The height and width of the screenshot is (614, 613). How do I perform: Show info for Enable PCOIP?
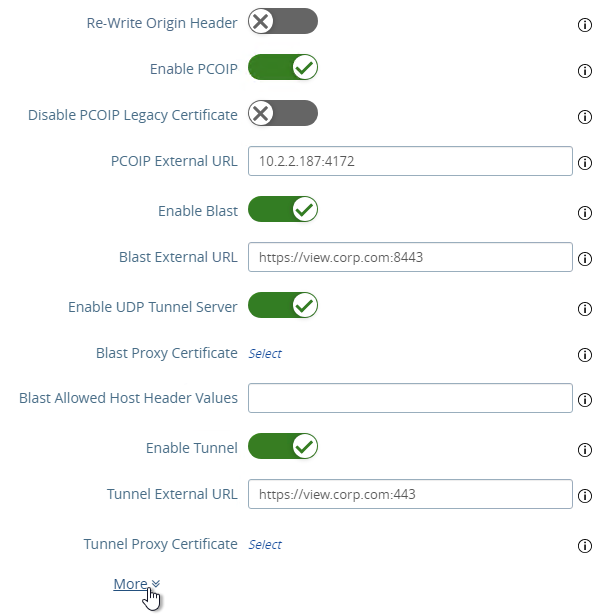click(584, 71)
